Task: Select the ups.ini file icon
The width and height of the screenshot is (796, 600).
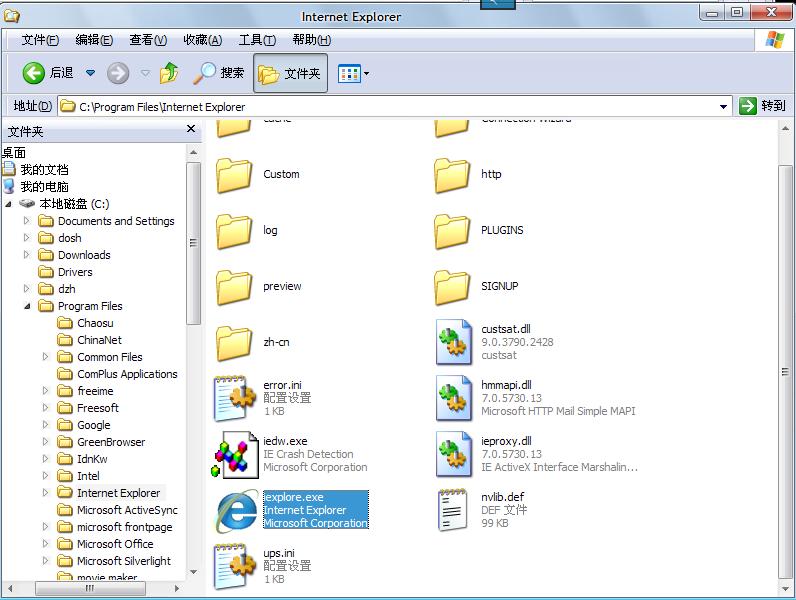Action: click(235, 566)
